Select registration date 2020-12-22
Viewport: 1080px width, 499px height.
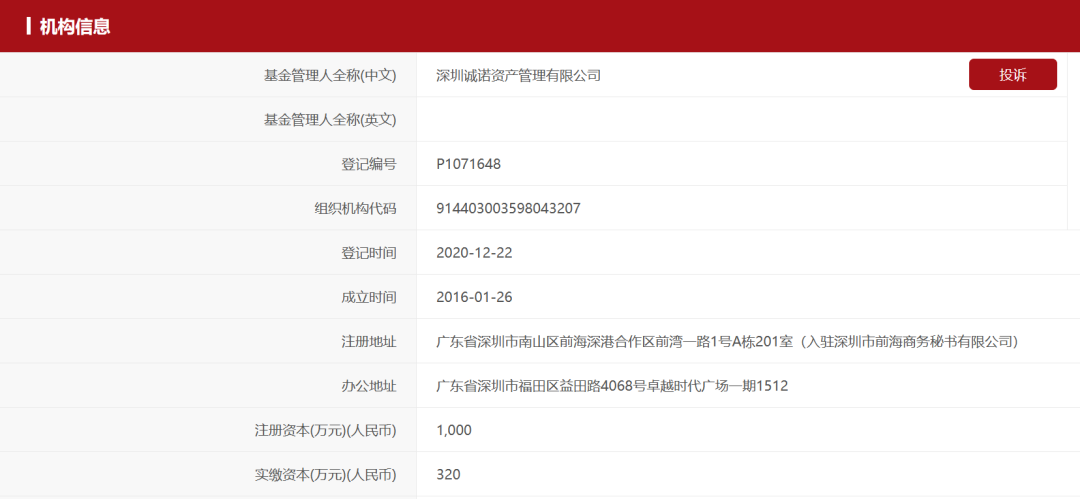click(x=475, y=253)
